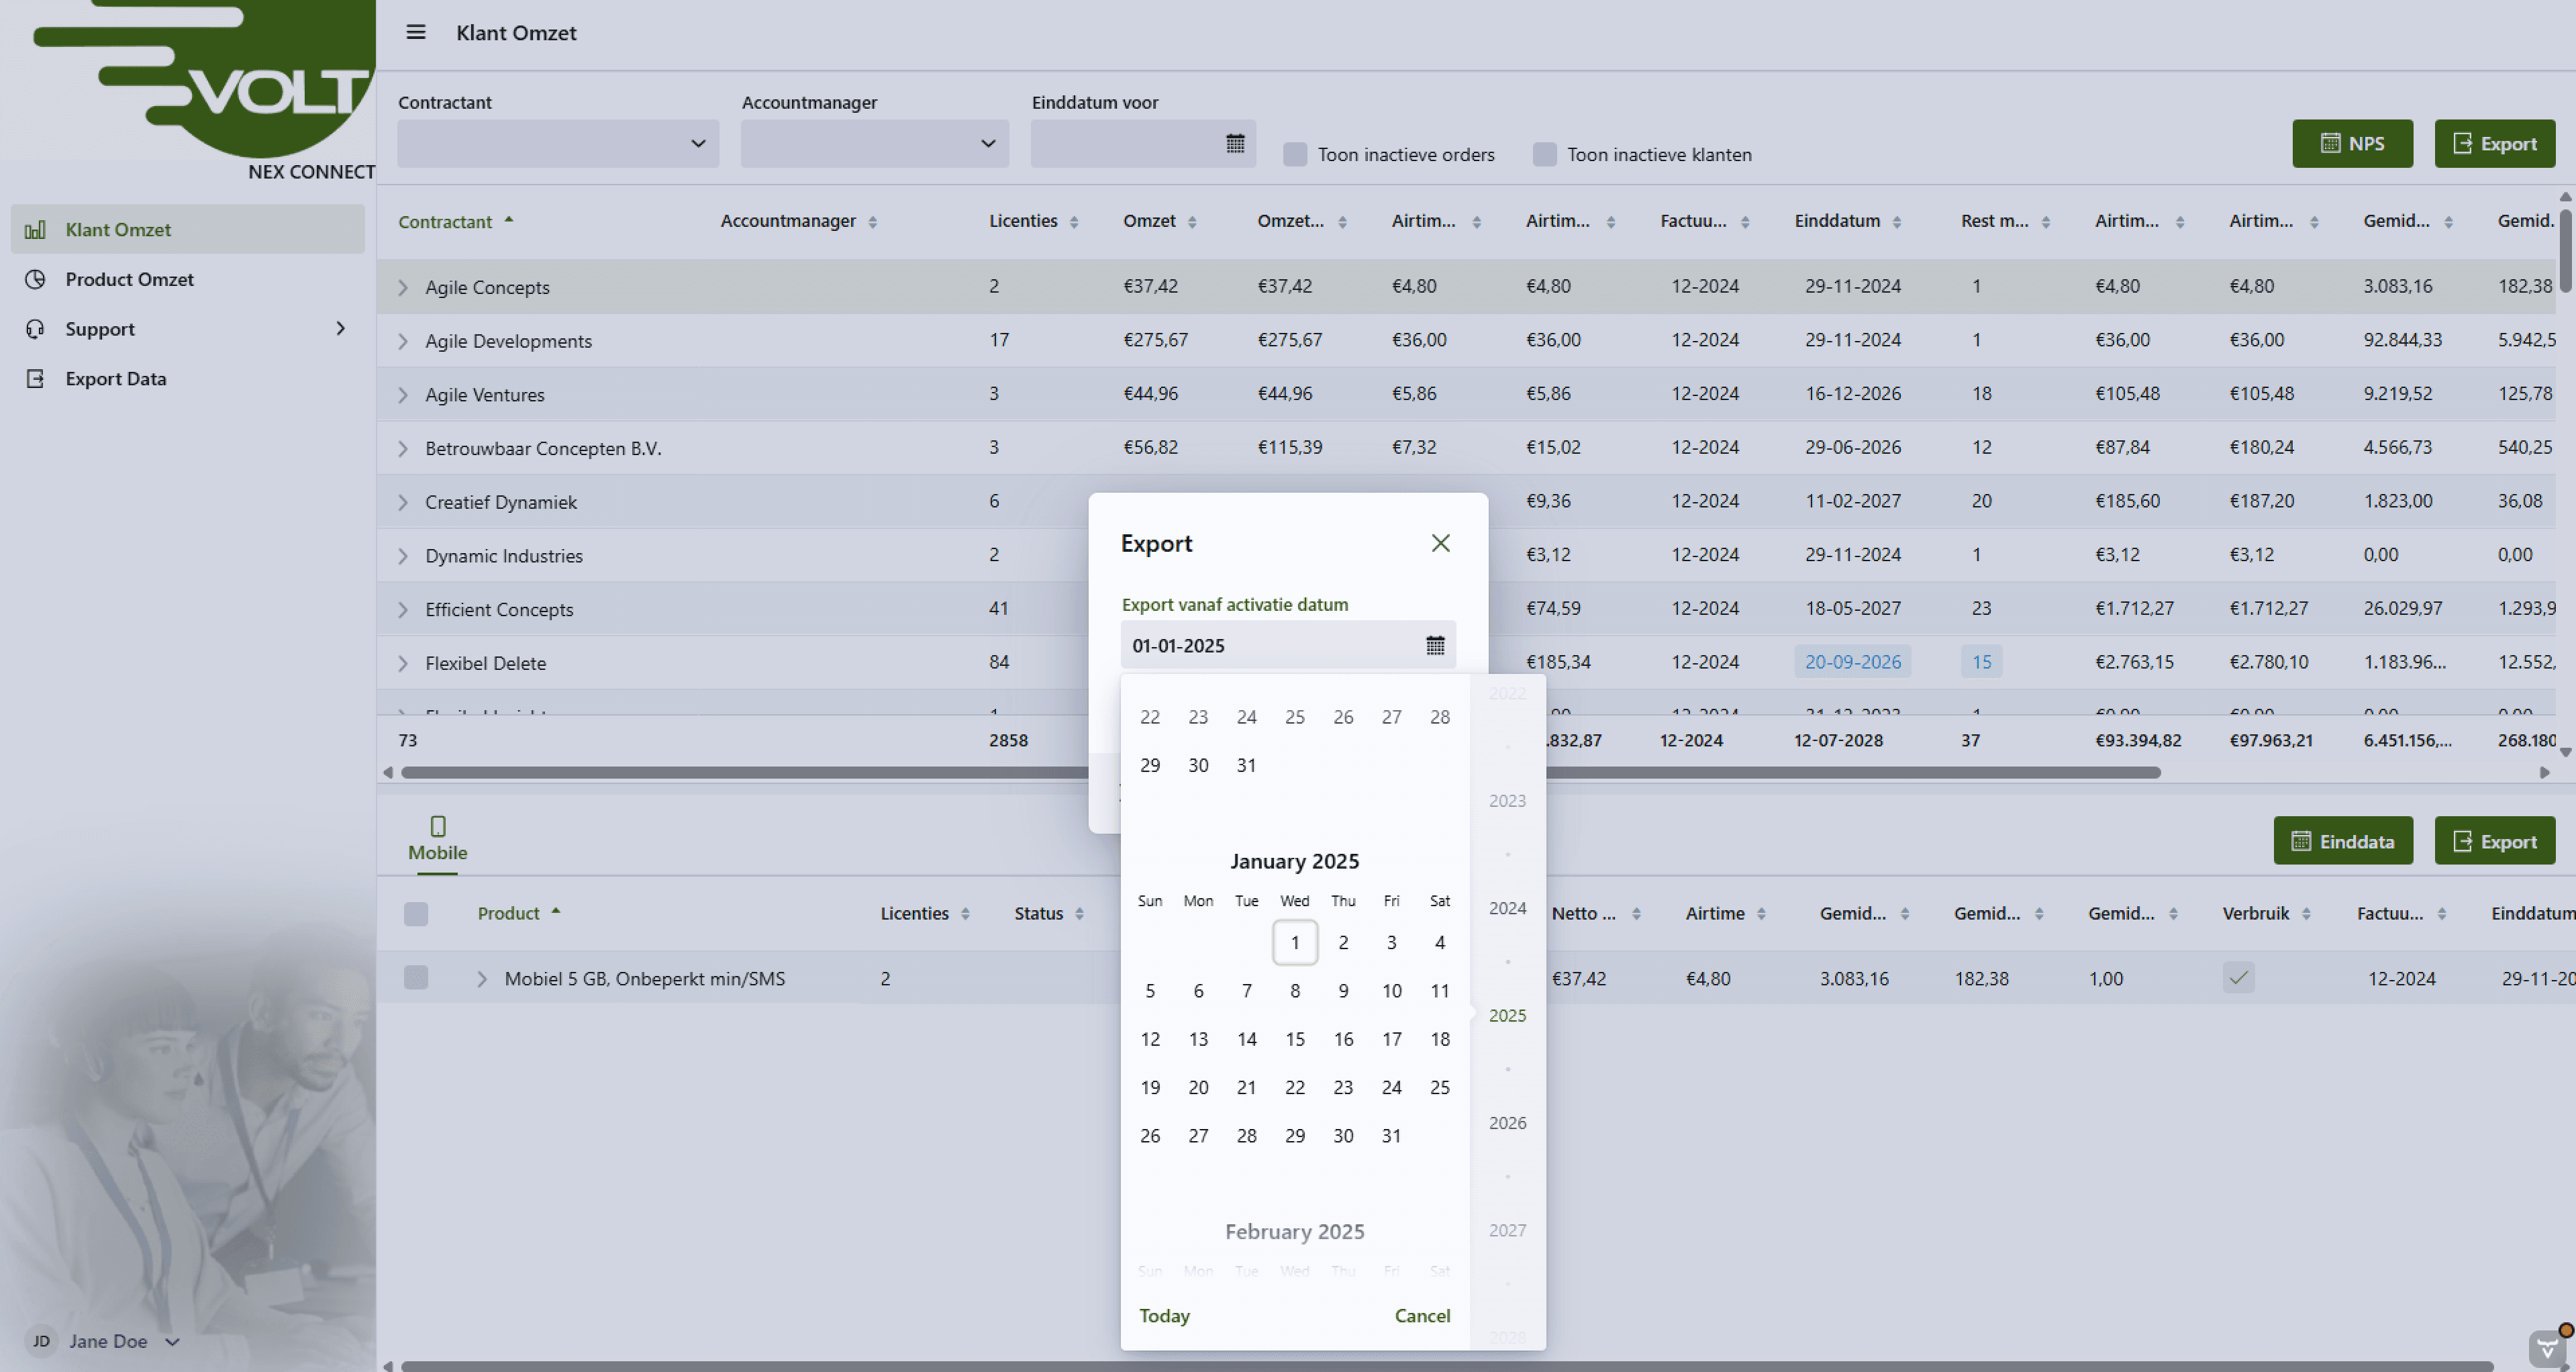
Task: Click calendar icon in Export date field
Action: (x=1435, y=645)
